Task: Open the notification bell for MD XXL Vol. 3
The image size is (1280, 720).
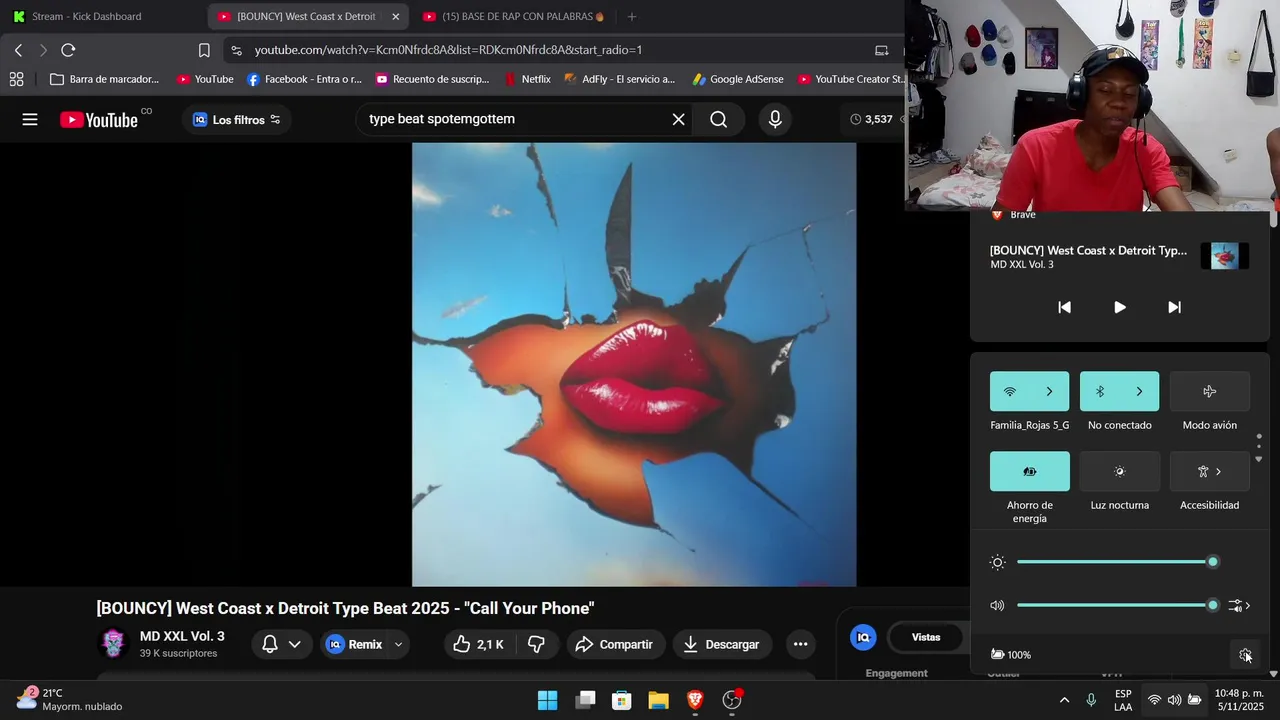Action: click(270, 644)
